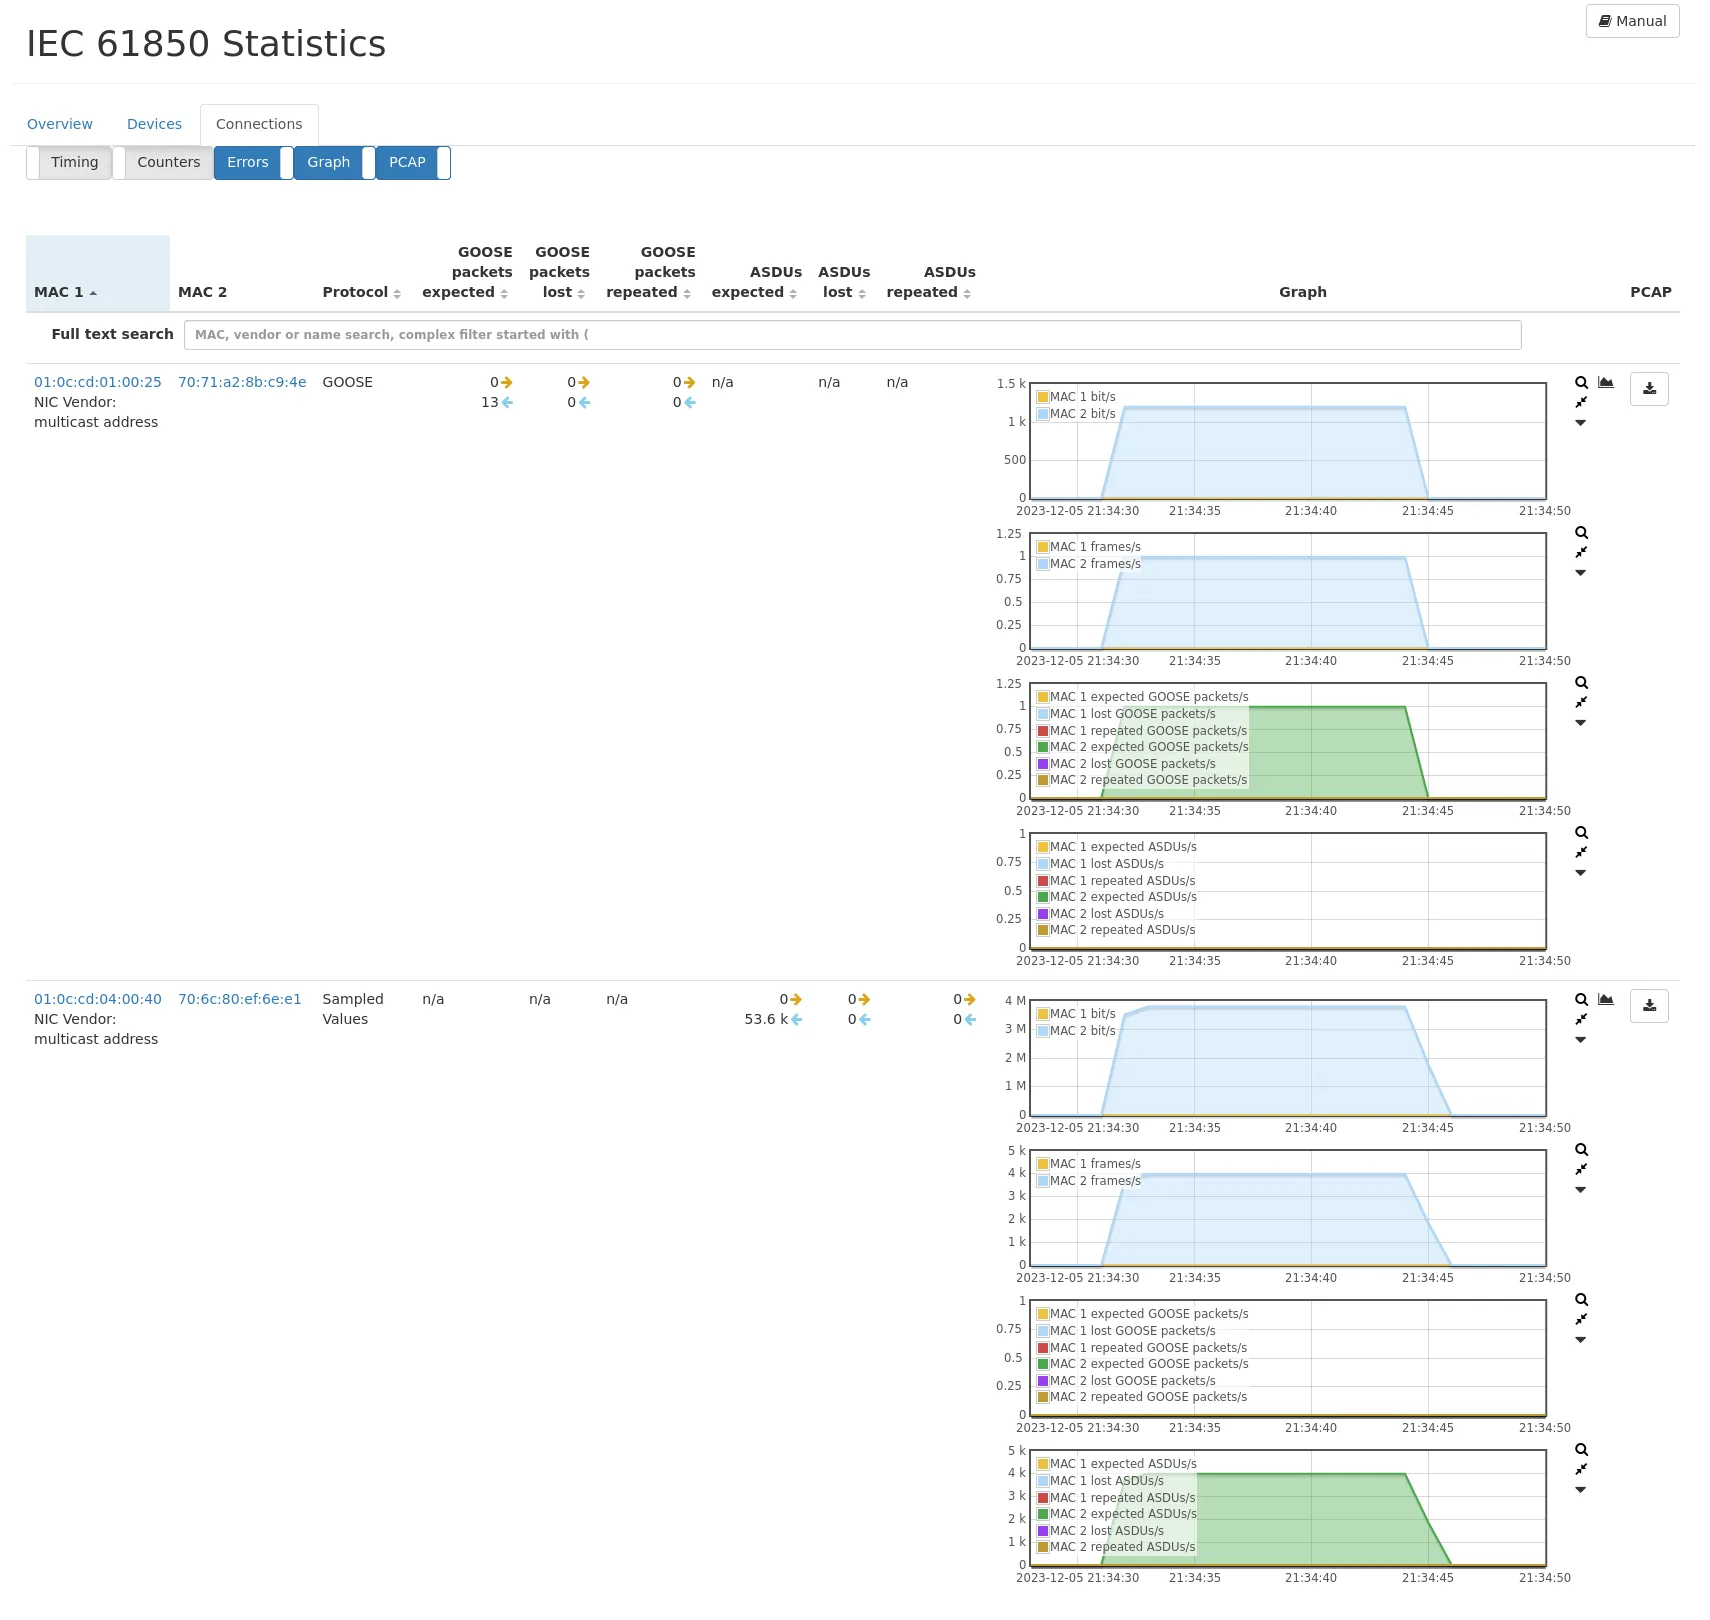The image size is (1710, 1620).
Task: Click compress arrows on Sampled Values bit/s graph
Action: point(1581,1020)
